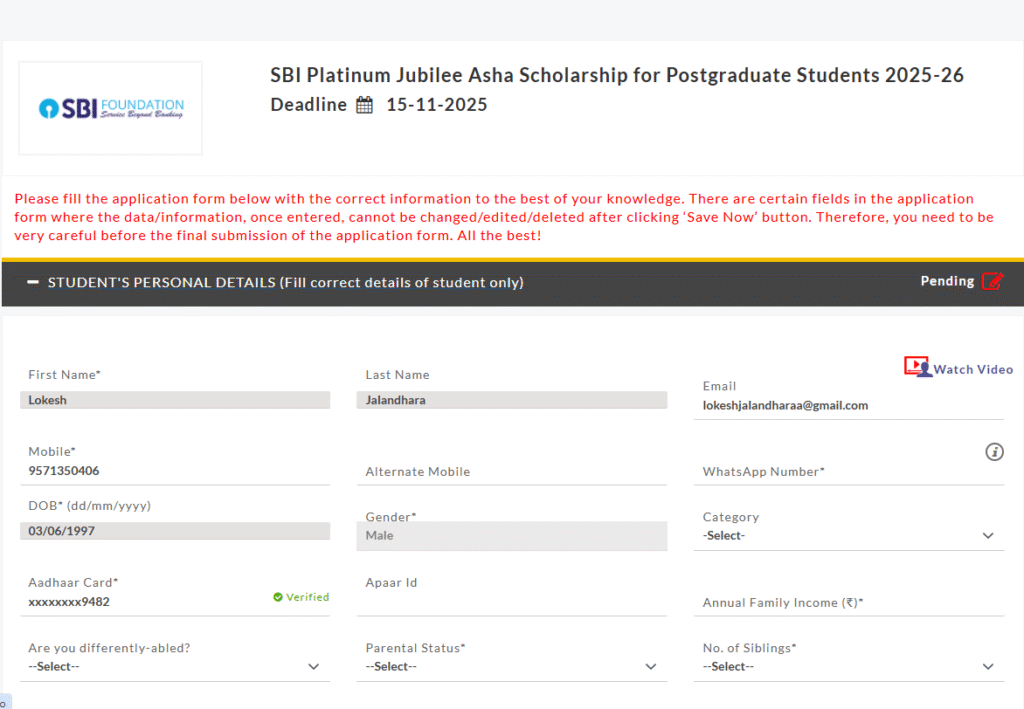Screen dimensions: 1024x709
Task: Open the differently-abled dropdown
Action: tap(174, 666)
